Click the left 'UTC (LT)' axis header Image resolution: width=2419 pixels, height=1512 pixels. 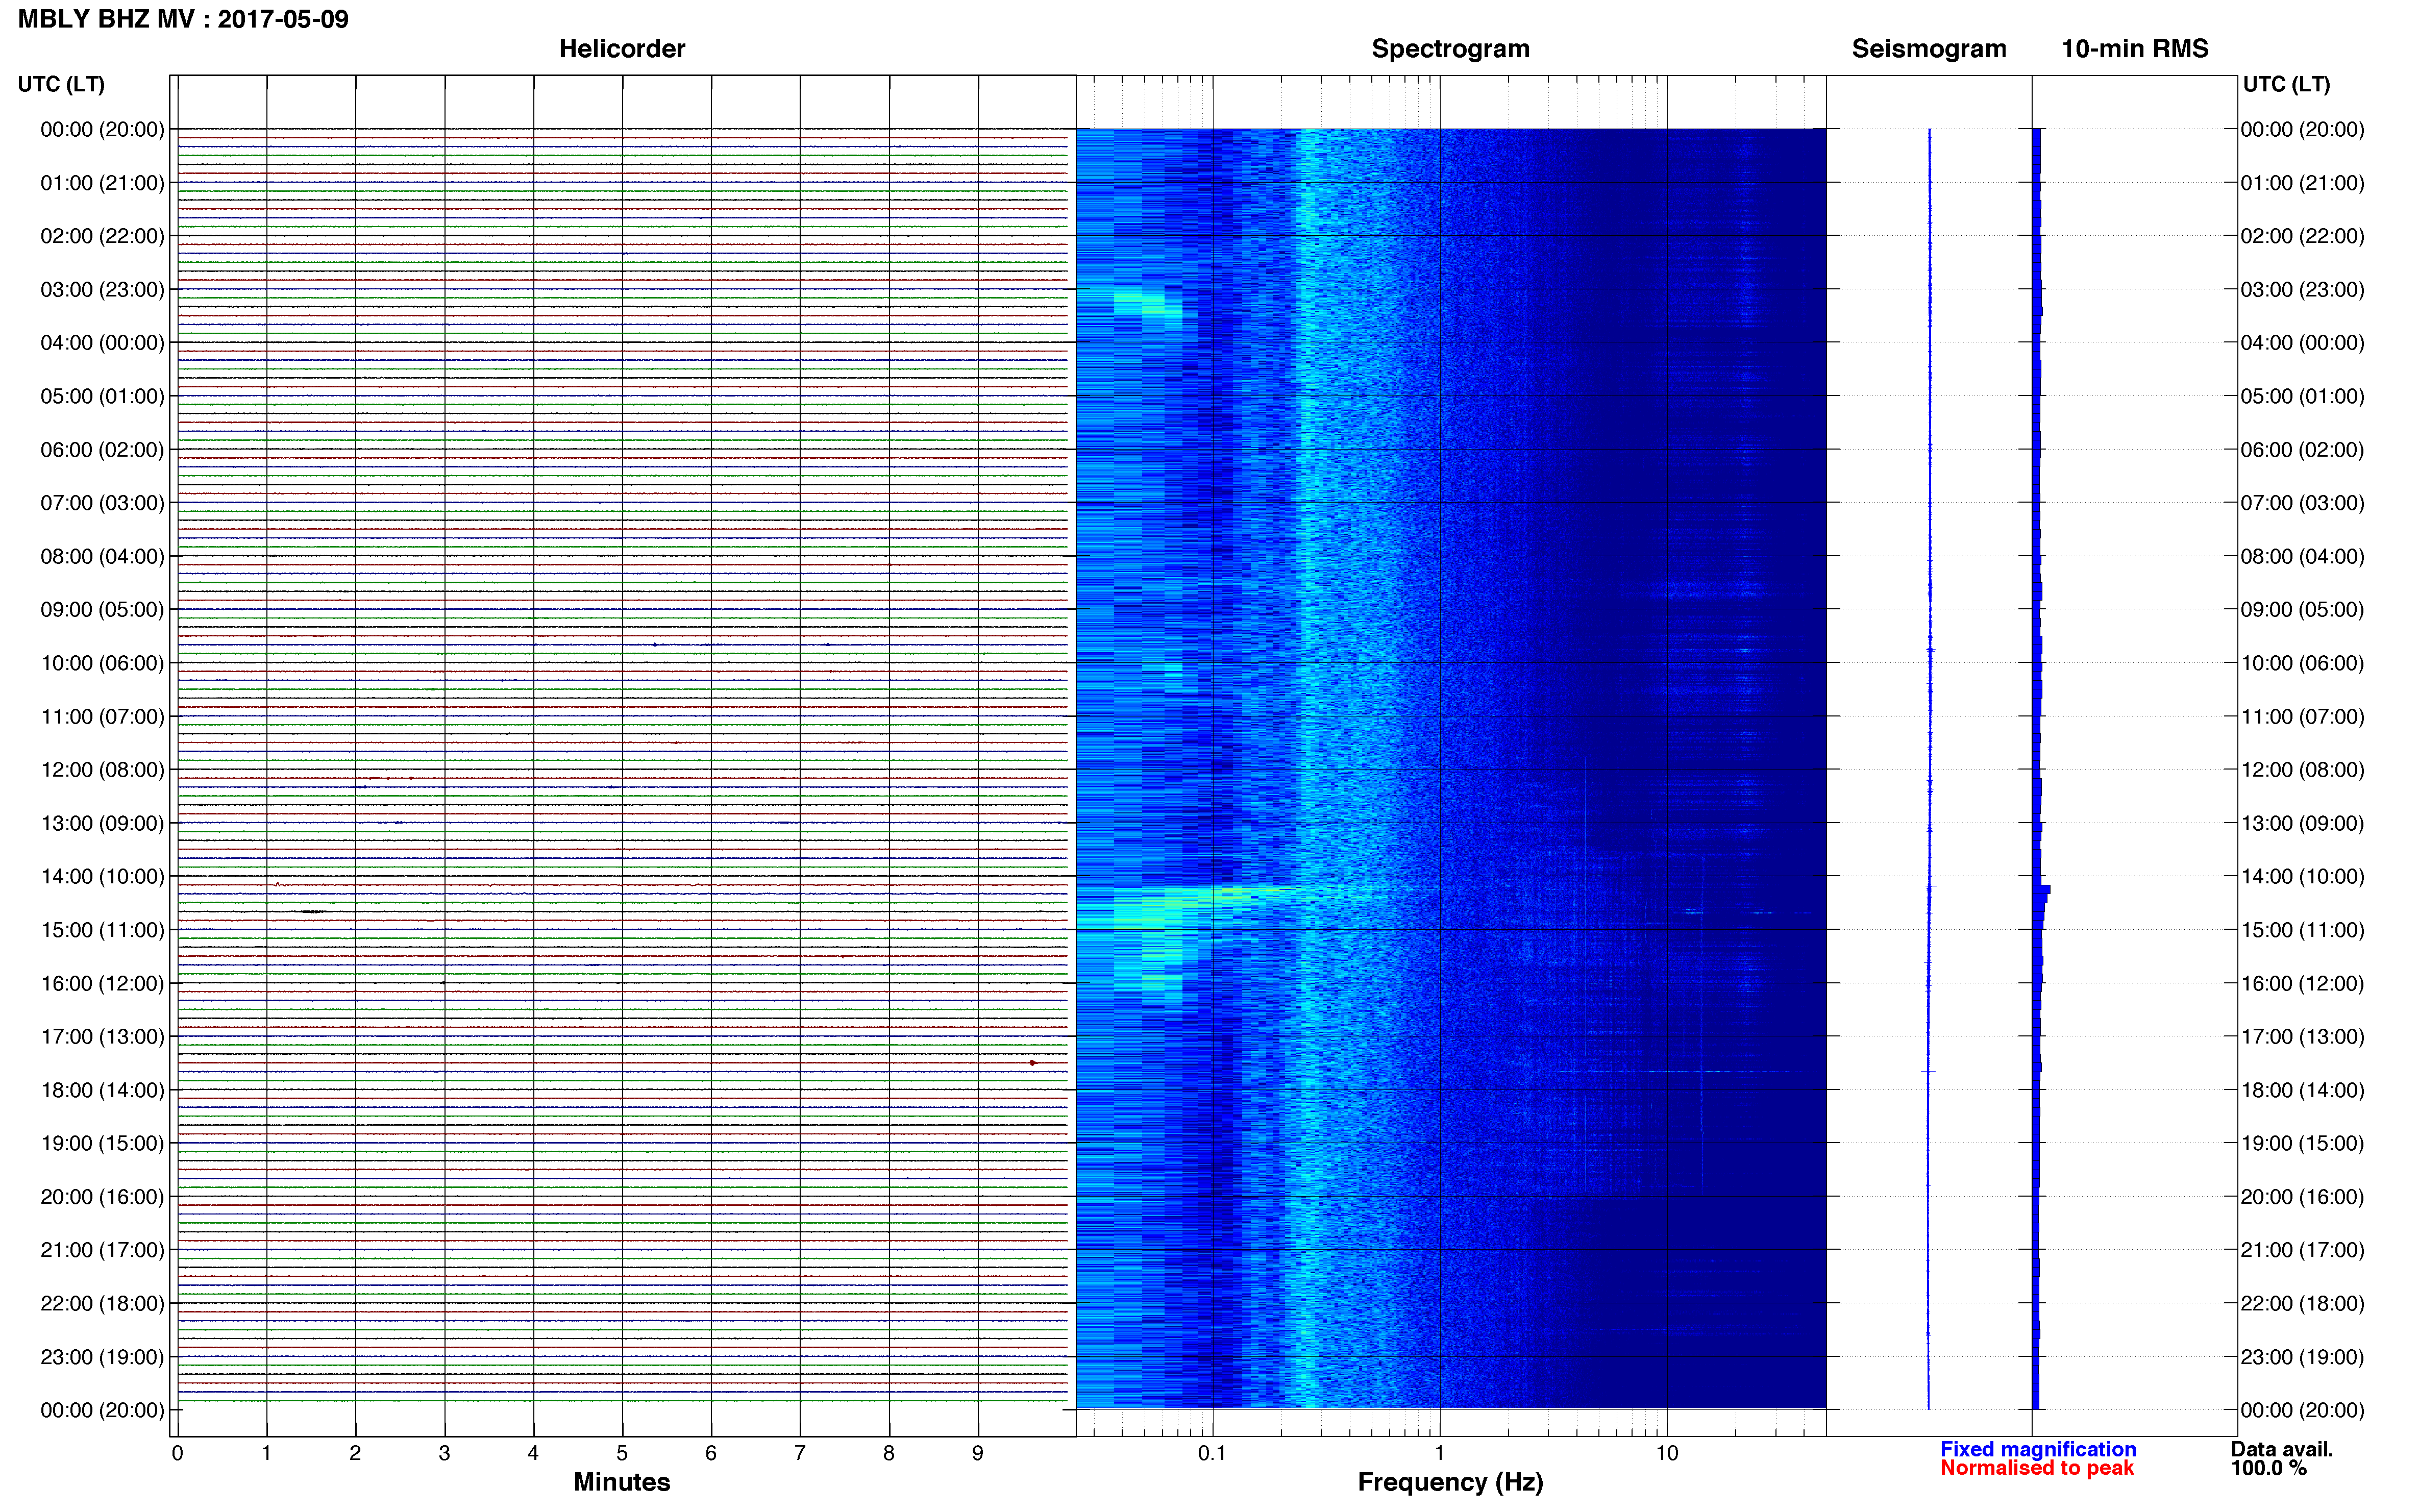pyautogui.click(x=61, y=84)
